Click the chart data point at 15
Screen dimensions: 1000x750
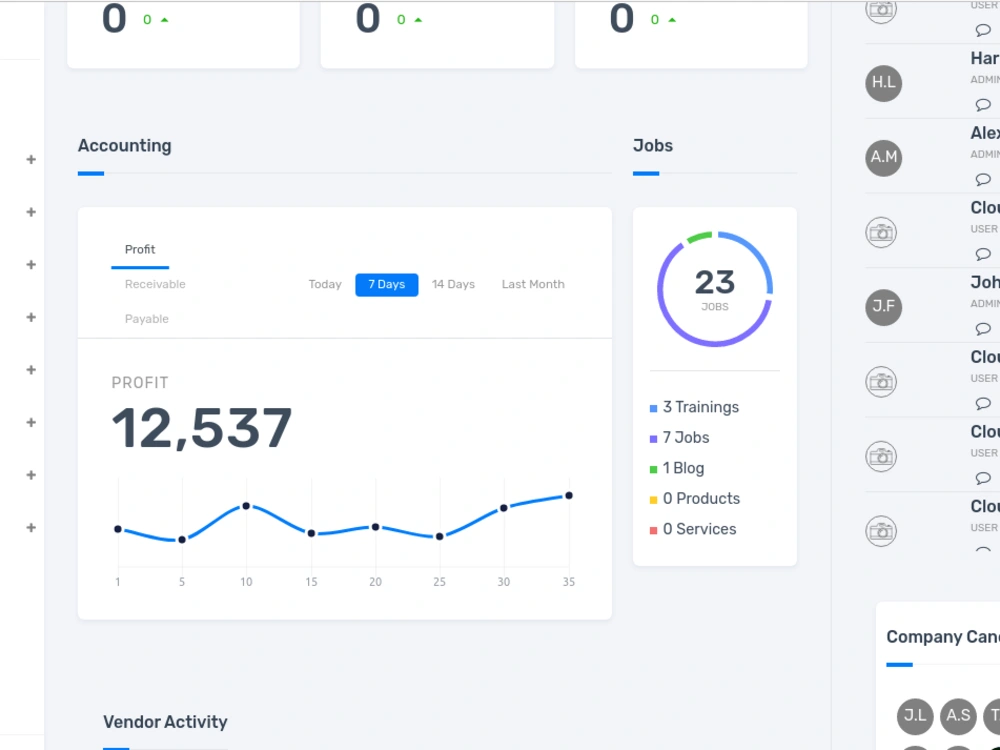click(x=311, y=533)
